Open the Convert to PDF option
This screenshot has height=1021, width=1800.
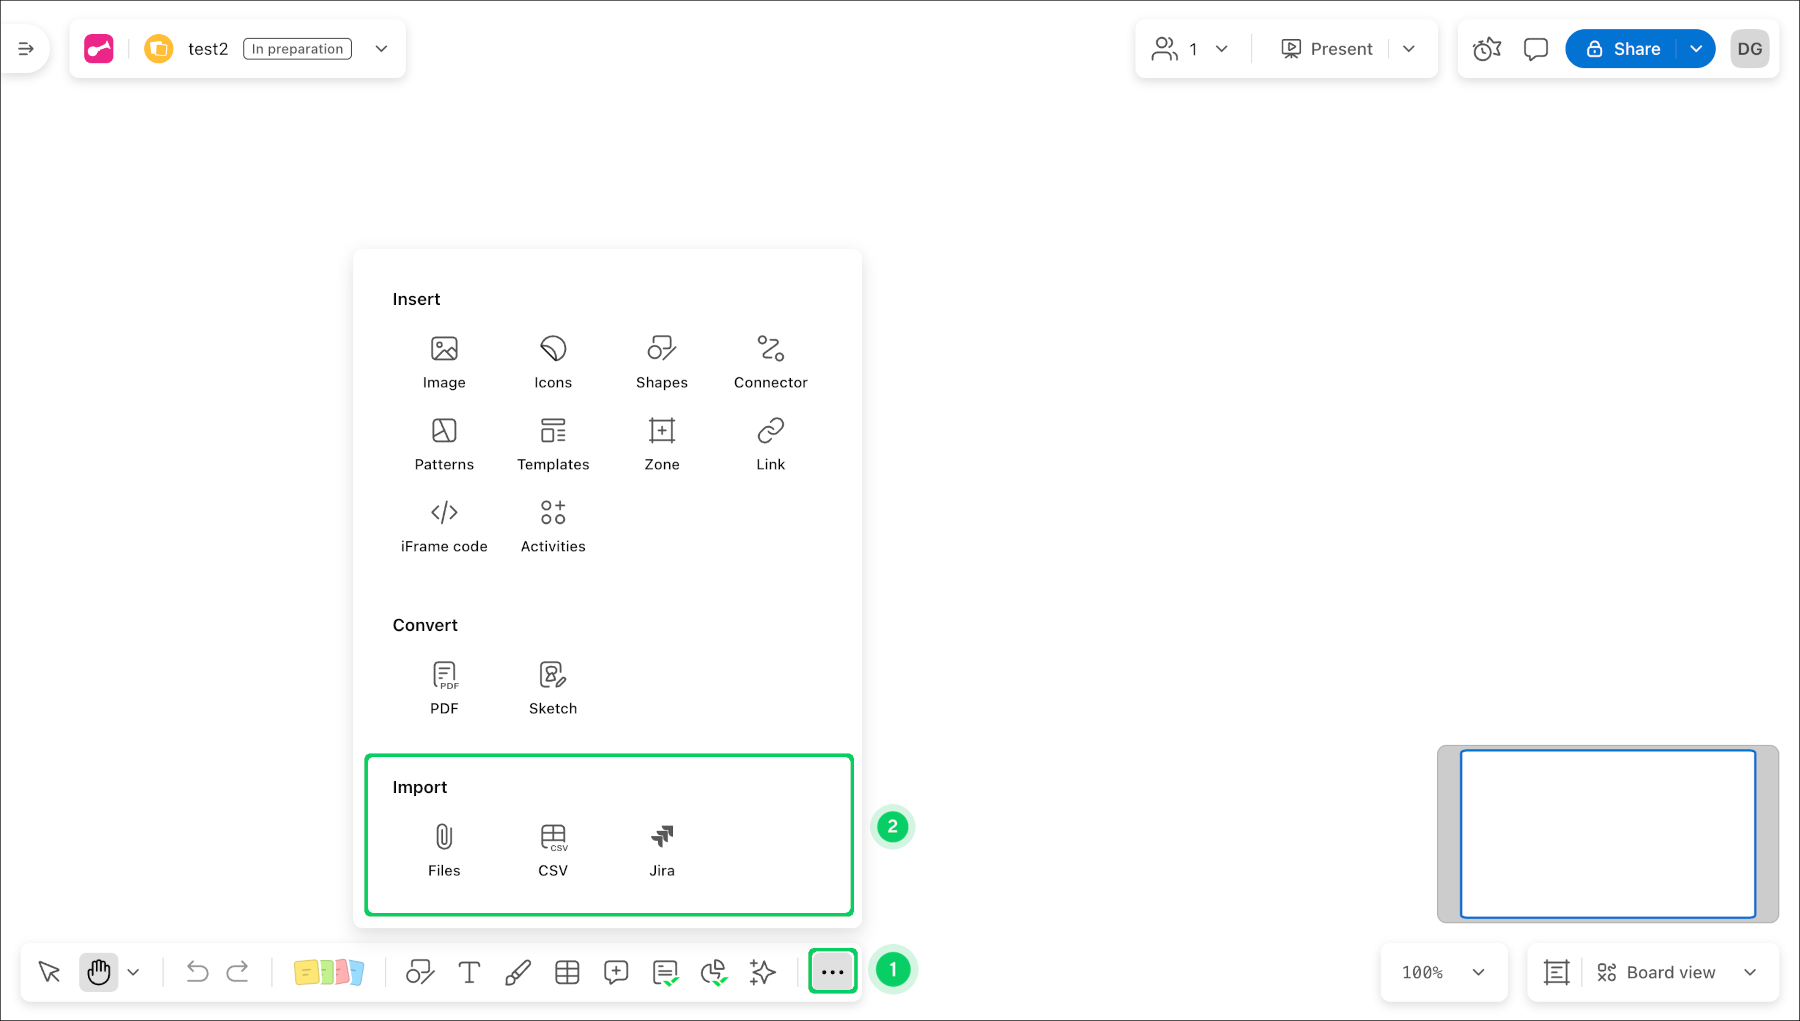pyautogui.click(x=444, y=685)
